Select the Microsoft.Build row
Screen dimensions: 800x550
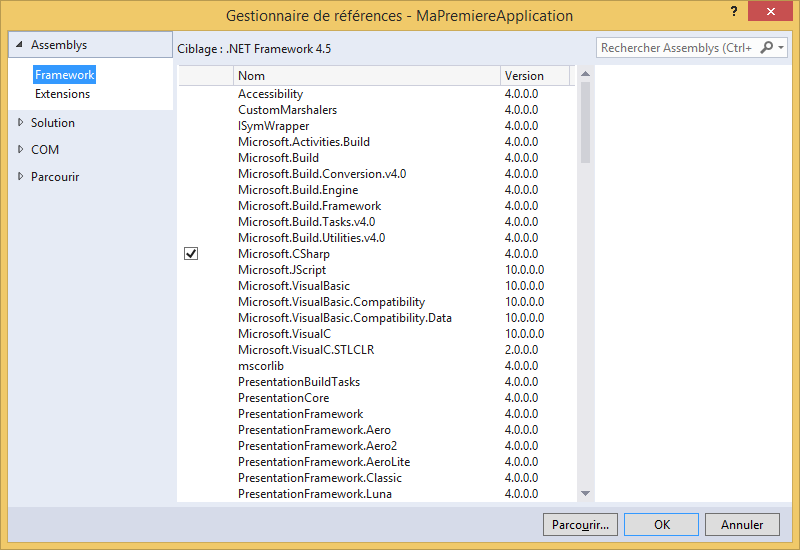point(377,158)
